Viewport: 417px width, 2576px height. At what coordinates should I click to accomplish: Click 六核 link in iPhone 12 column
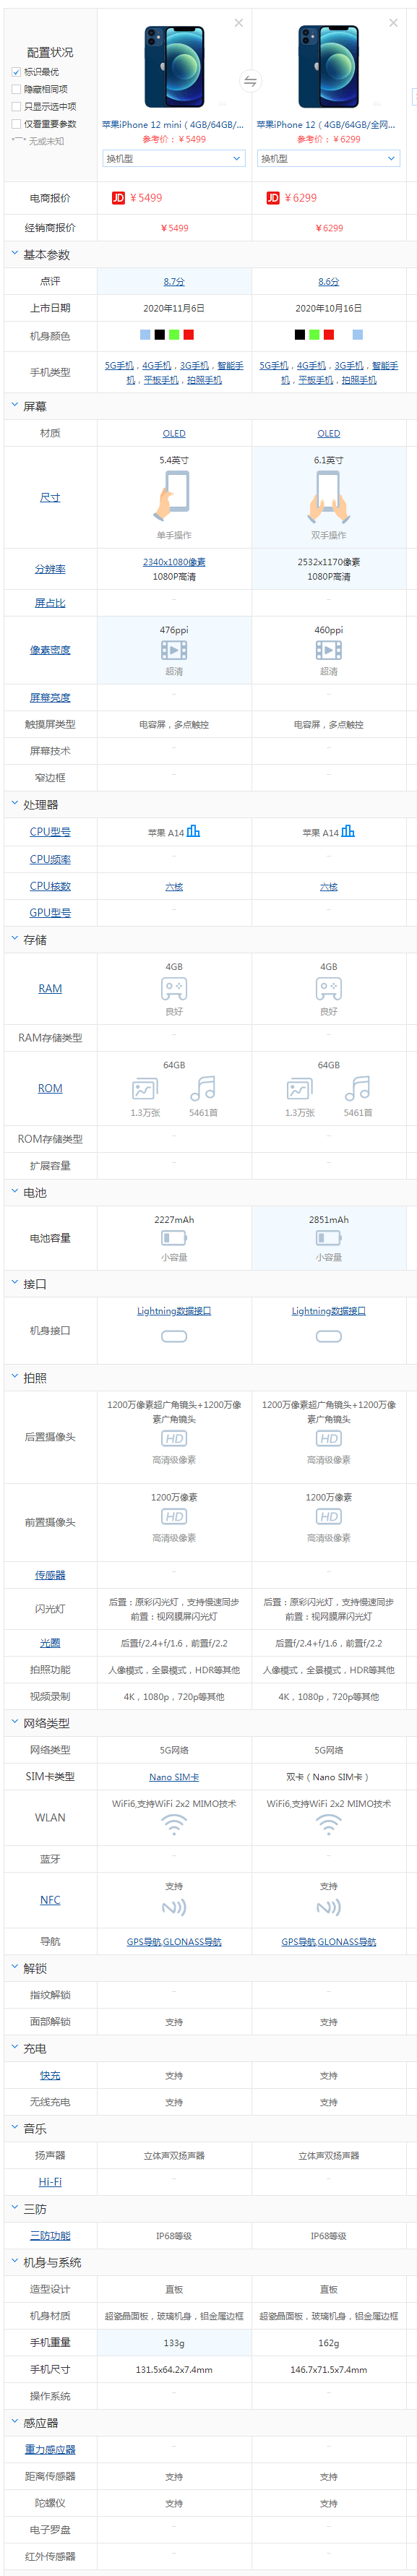(x=329, y=886)
